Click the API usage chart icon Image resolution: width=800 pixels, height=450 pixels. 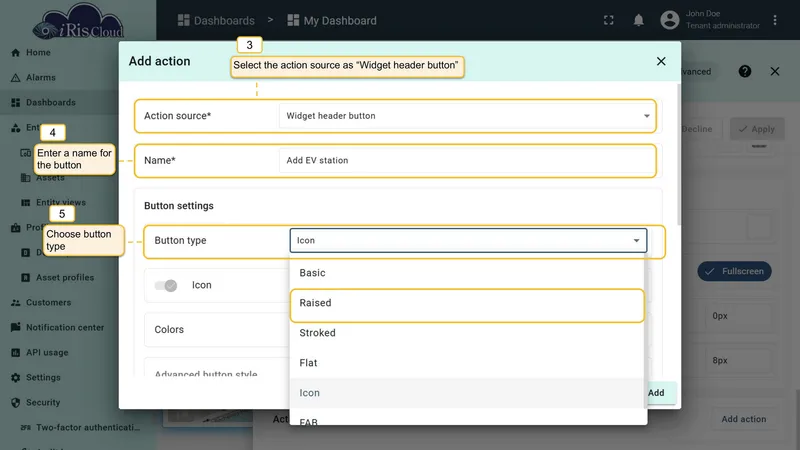point(15,353)
